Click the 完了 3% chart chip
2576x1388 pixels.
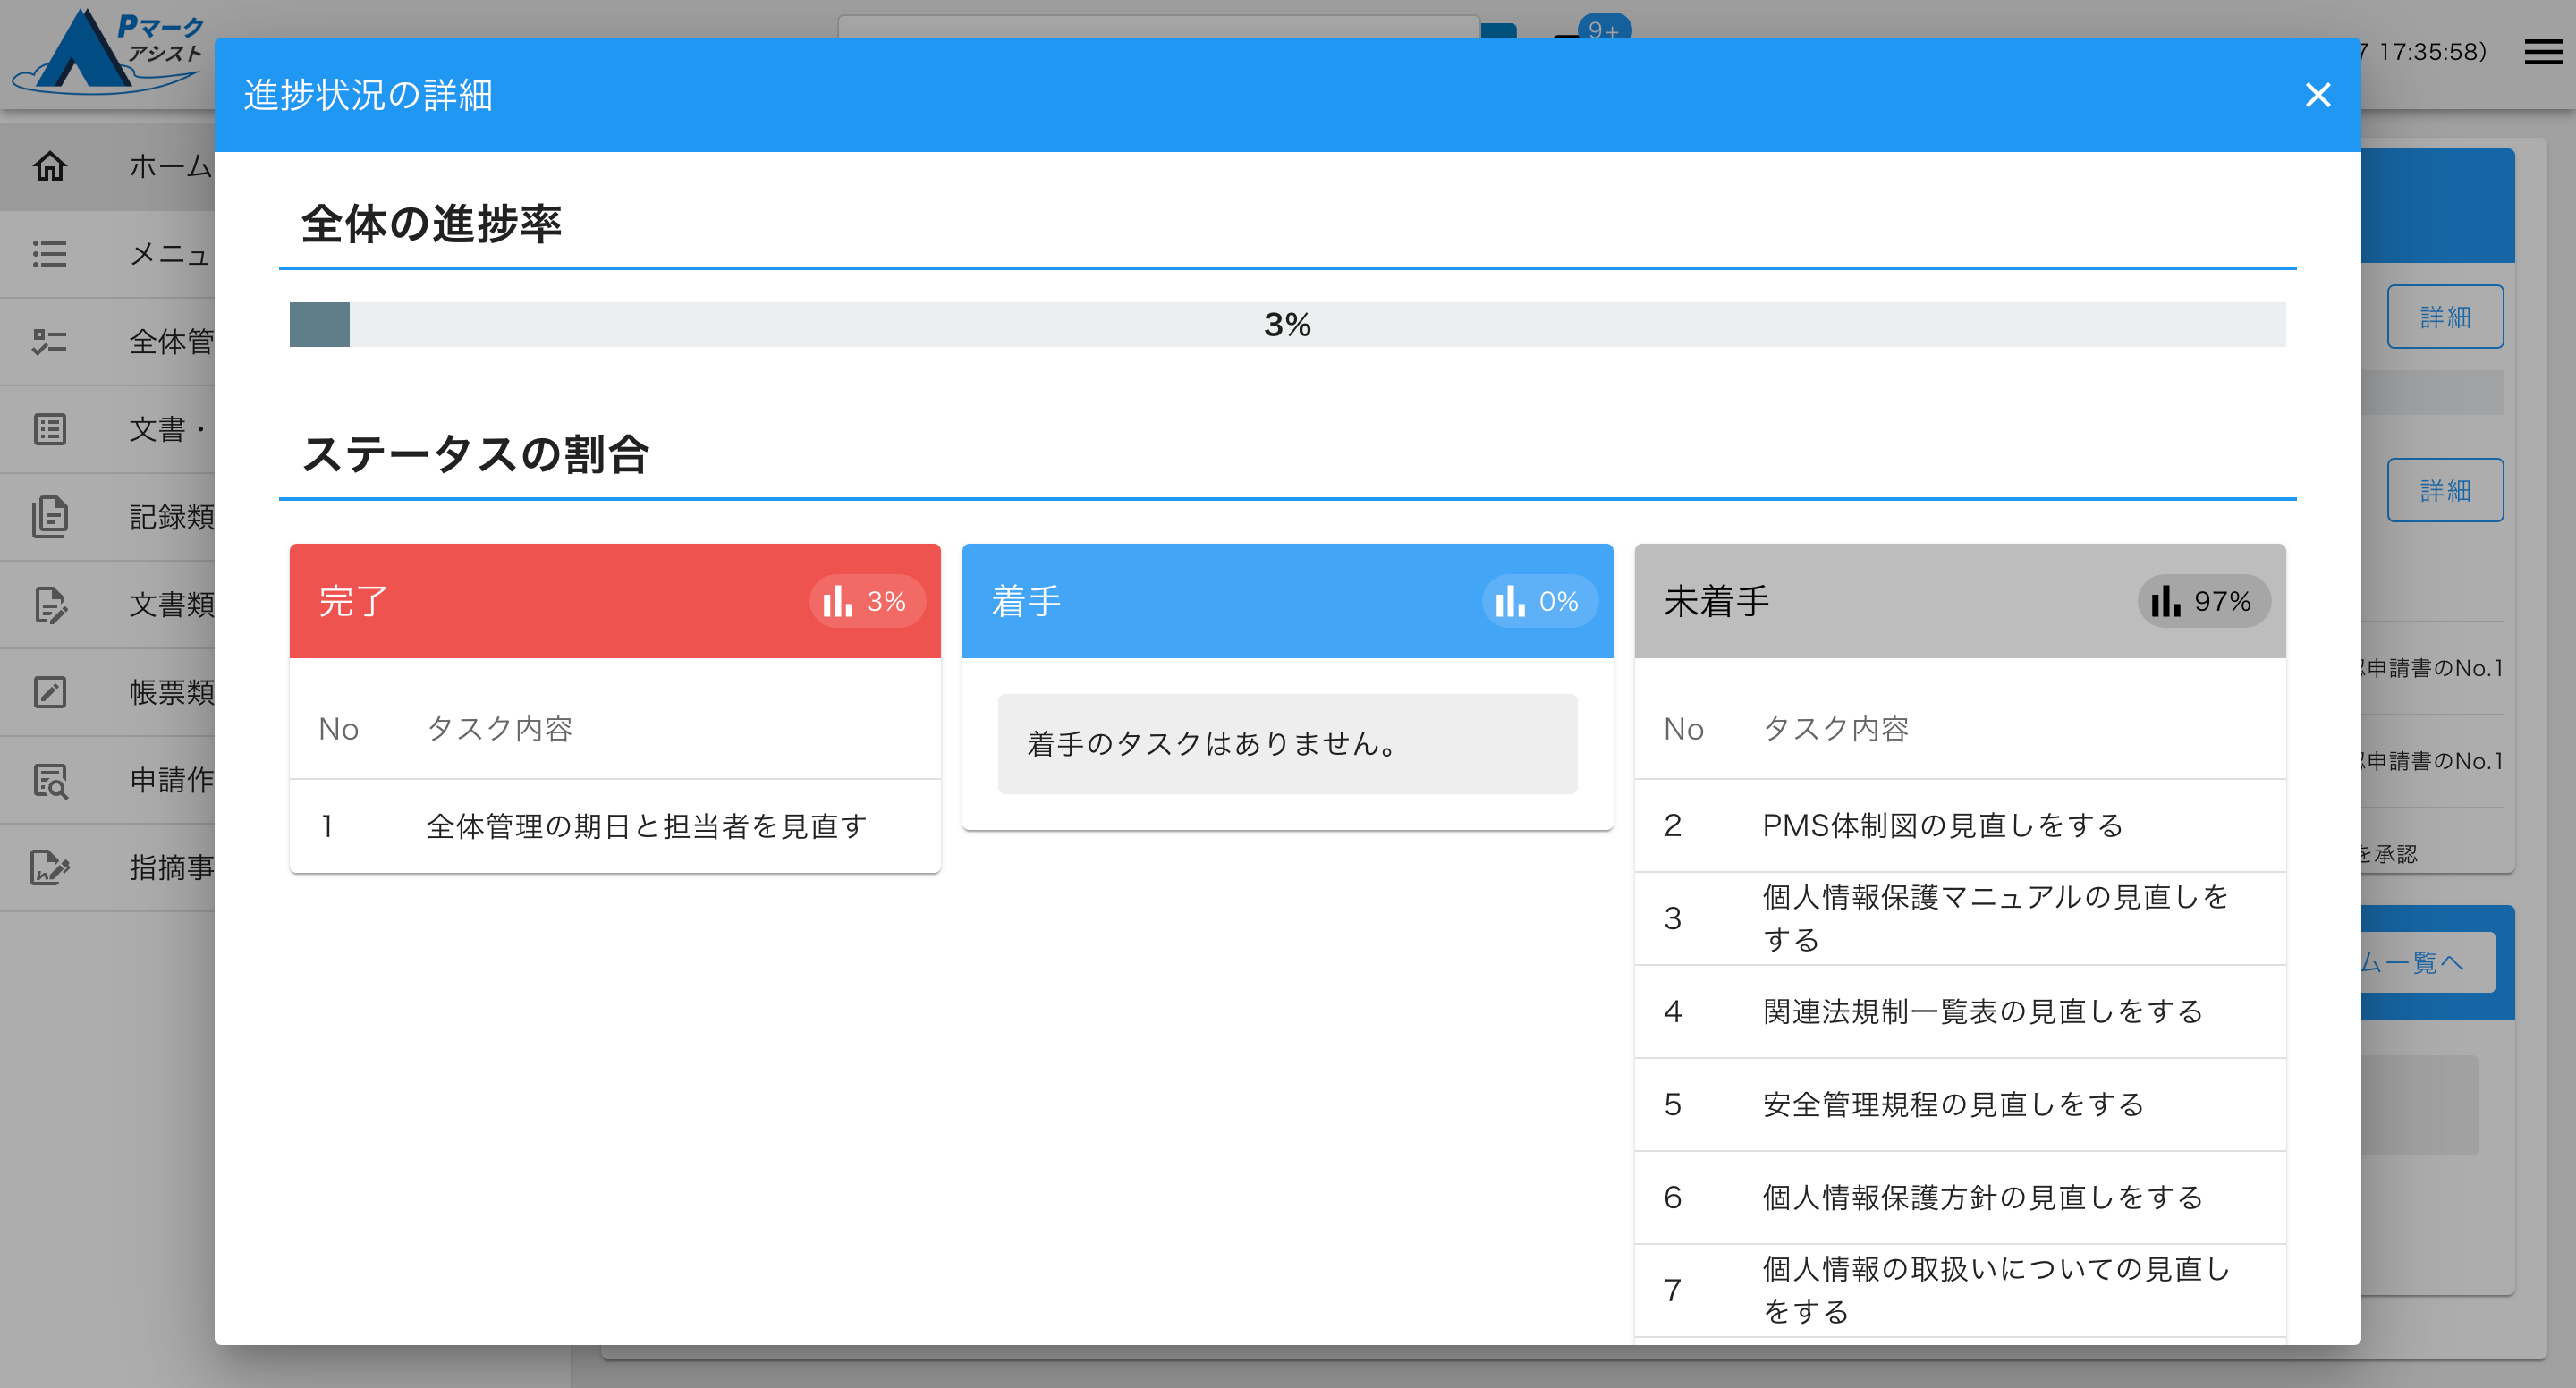(866, 601)
